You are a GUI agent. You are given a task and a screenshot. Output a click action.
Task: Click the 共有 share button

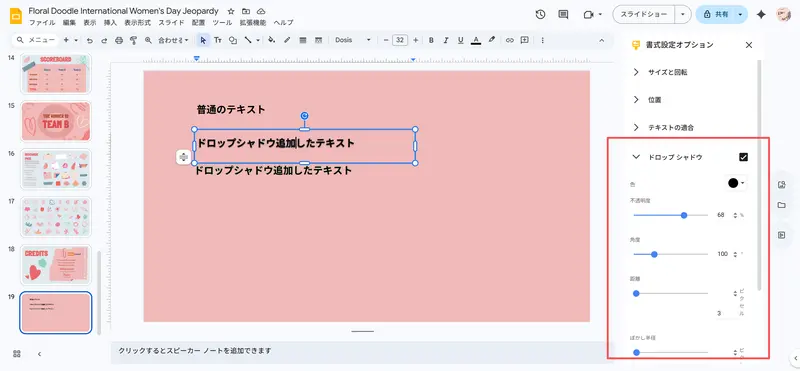point(715,15)
